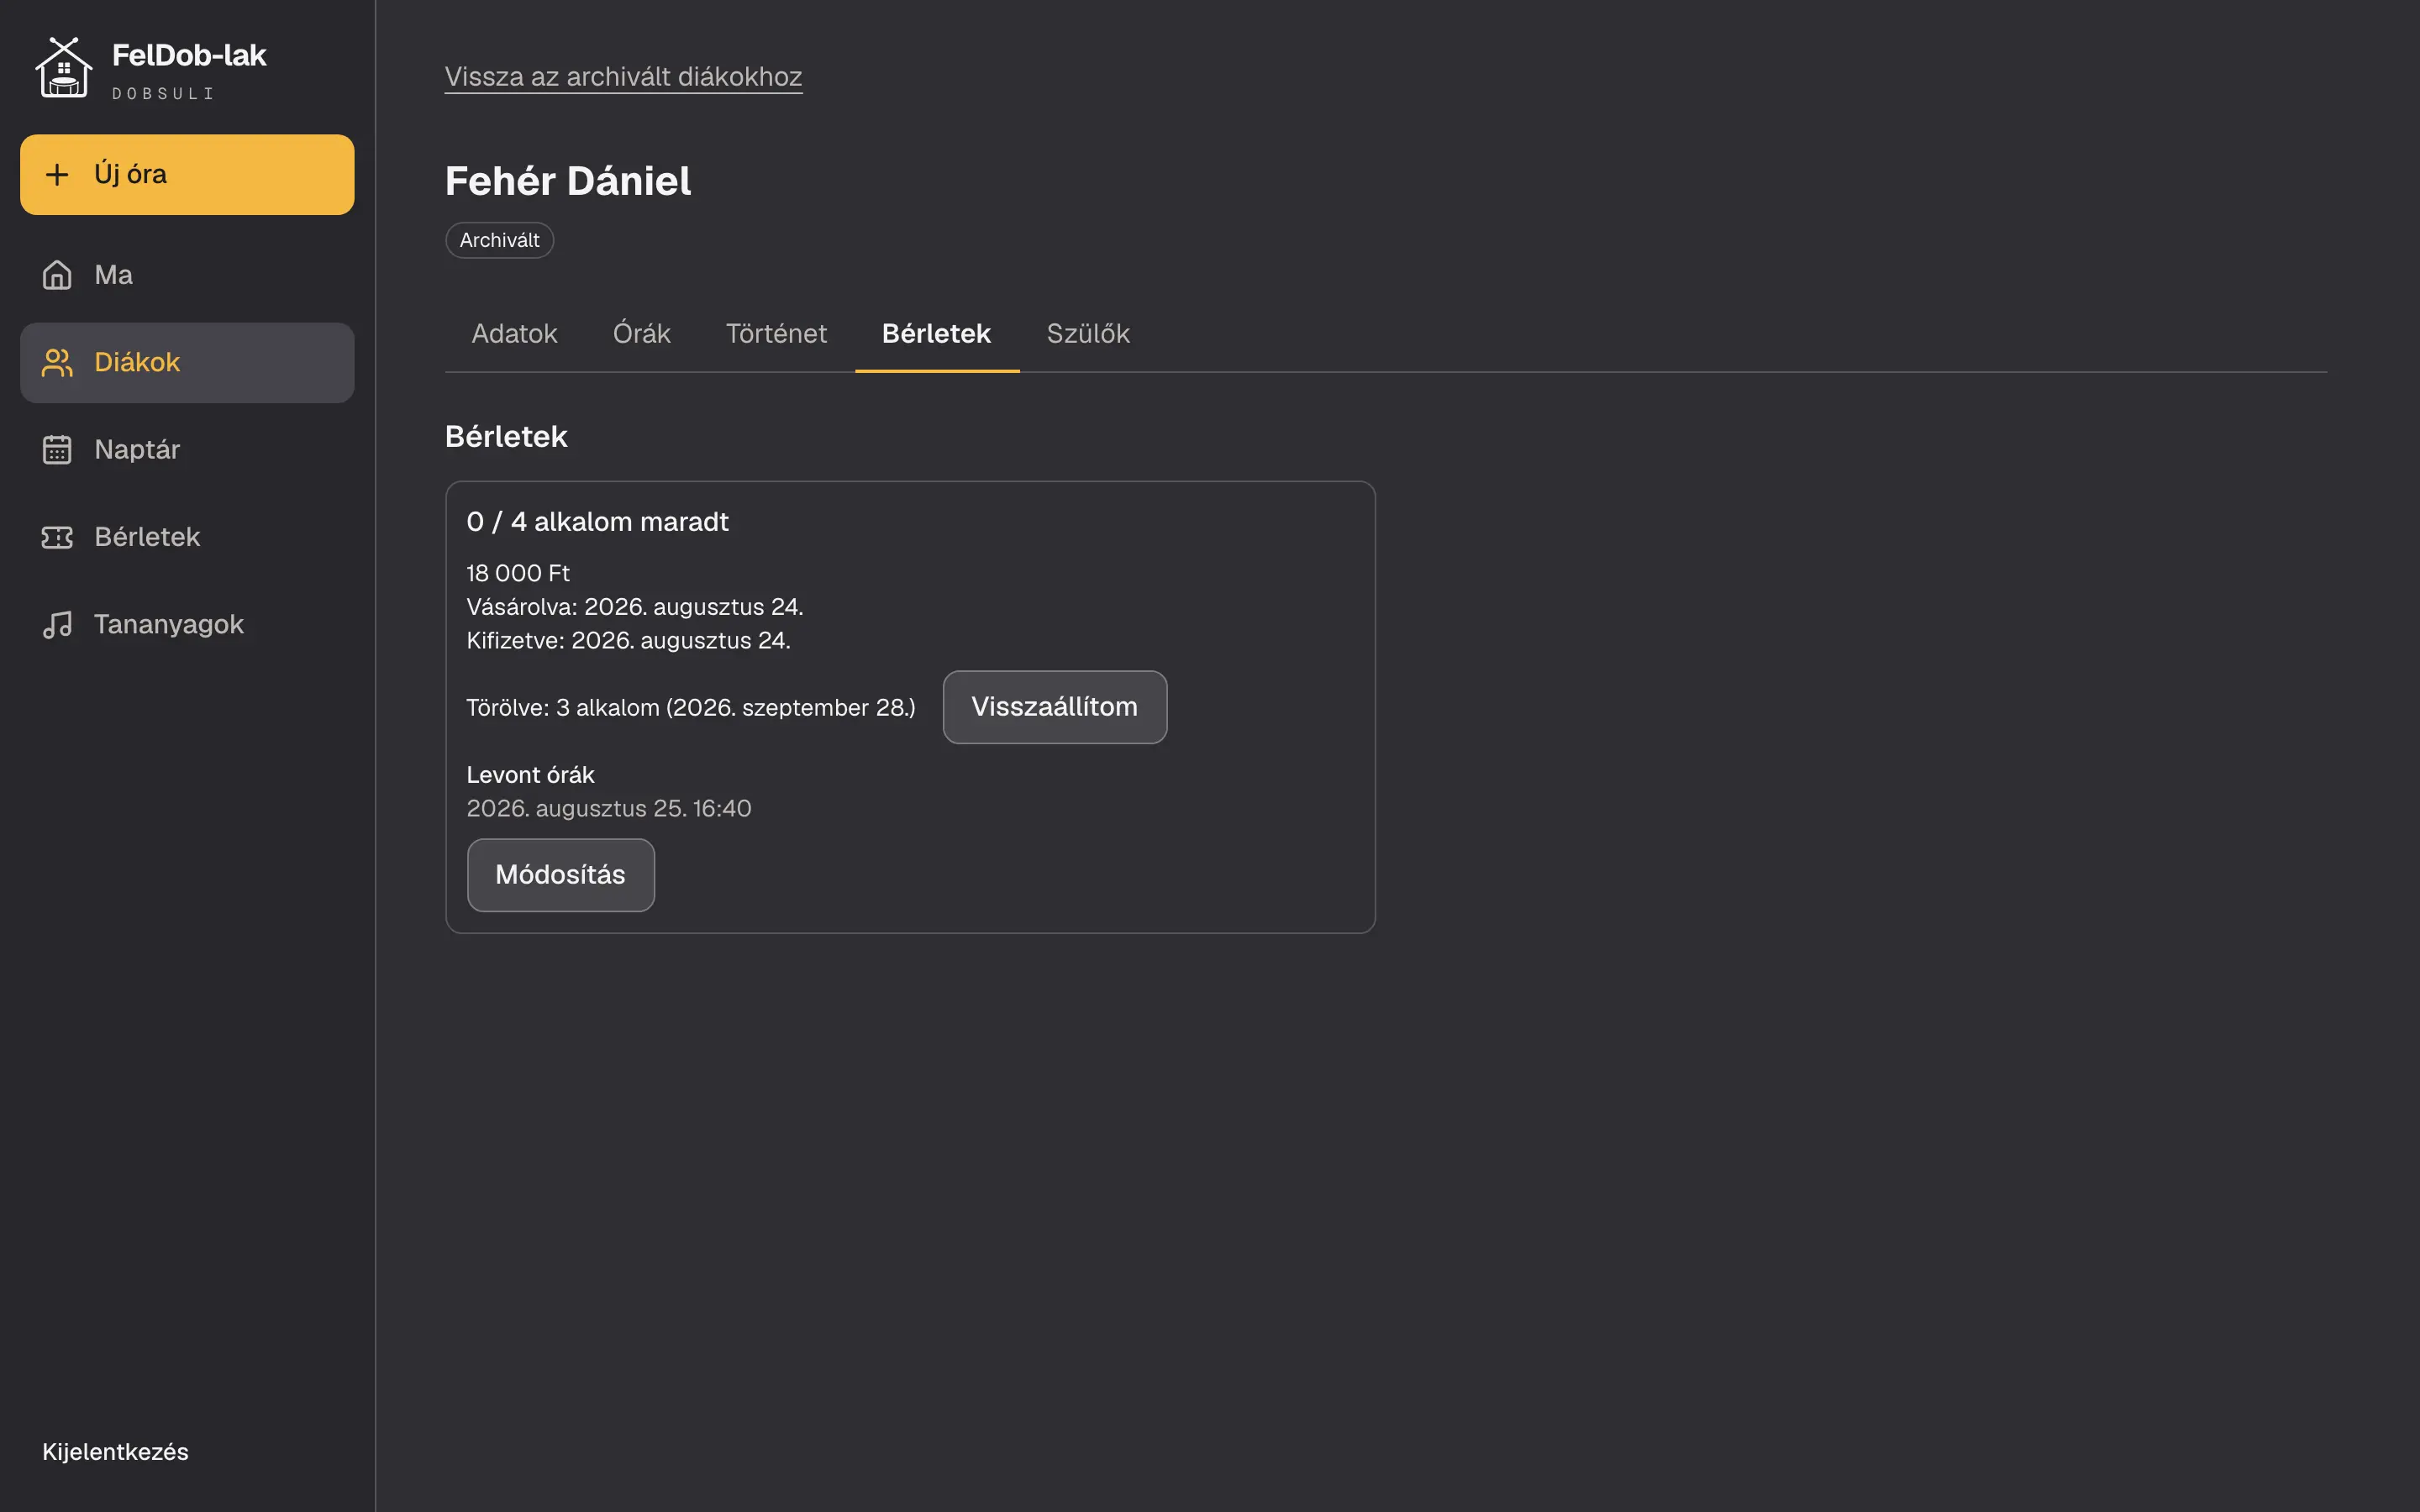The image size is (2420, 1512).
Task: Click the FelDob-lak house logo icon
Action: [x=64, y=67]
